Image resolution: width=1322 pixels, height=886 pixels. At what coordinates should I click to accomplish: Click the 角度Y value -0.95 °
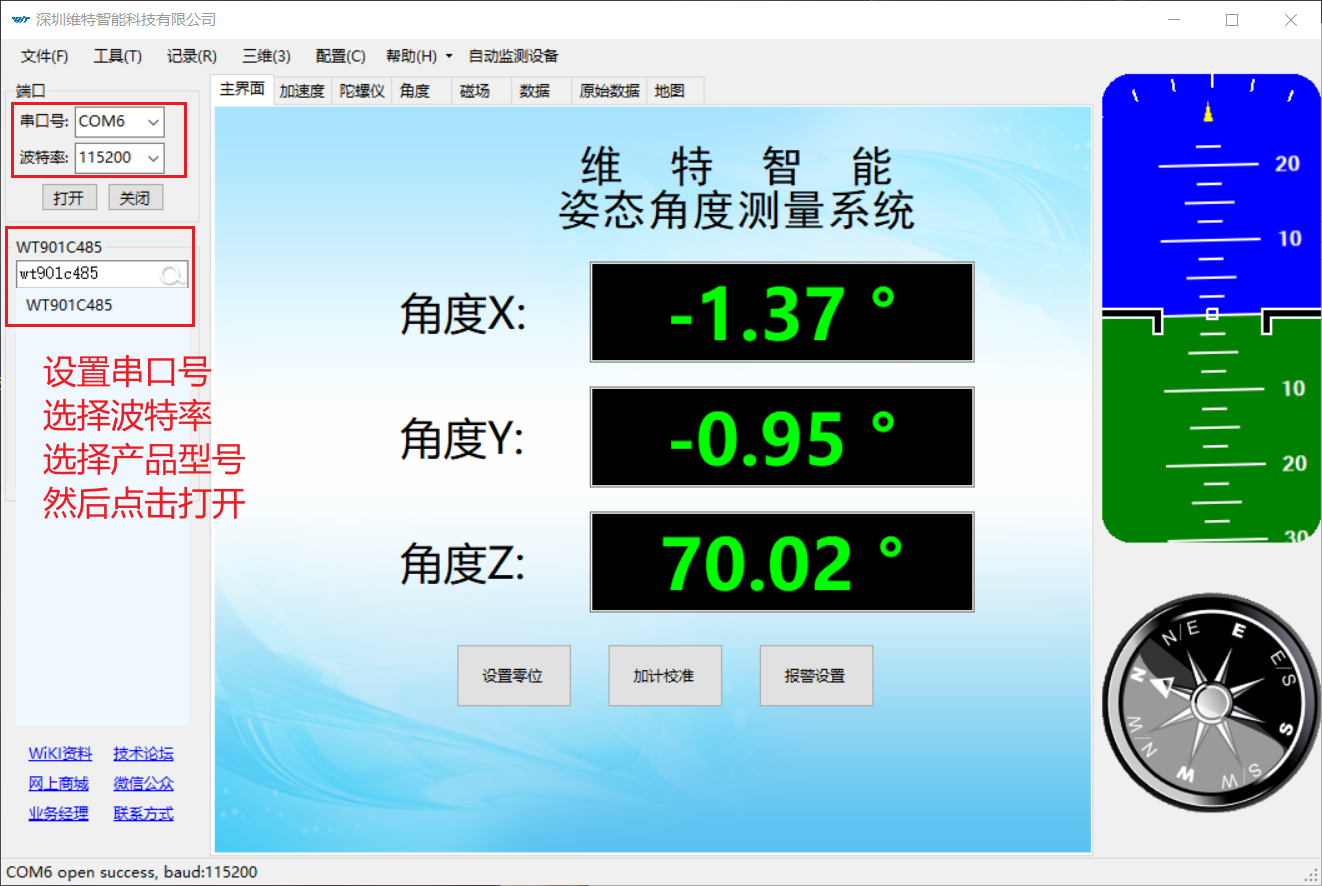782,437
